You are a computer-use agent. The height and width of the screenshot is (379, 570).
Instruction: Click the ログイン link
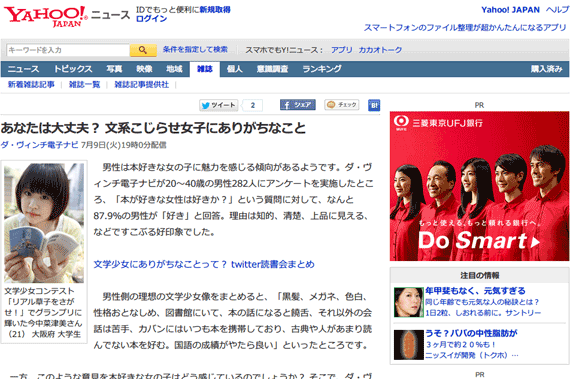[151, 19]
